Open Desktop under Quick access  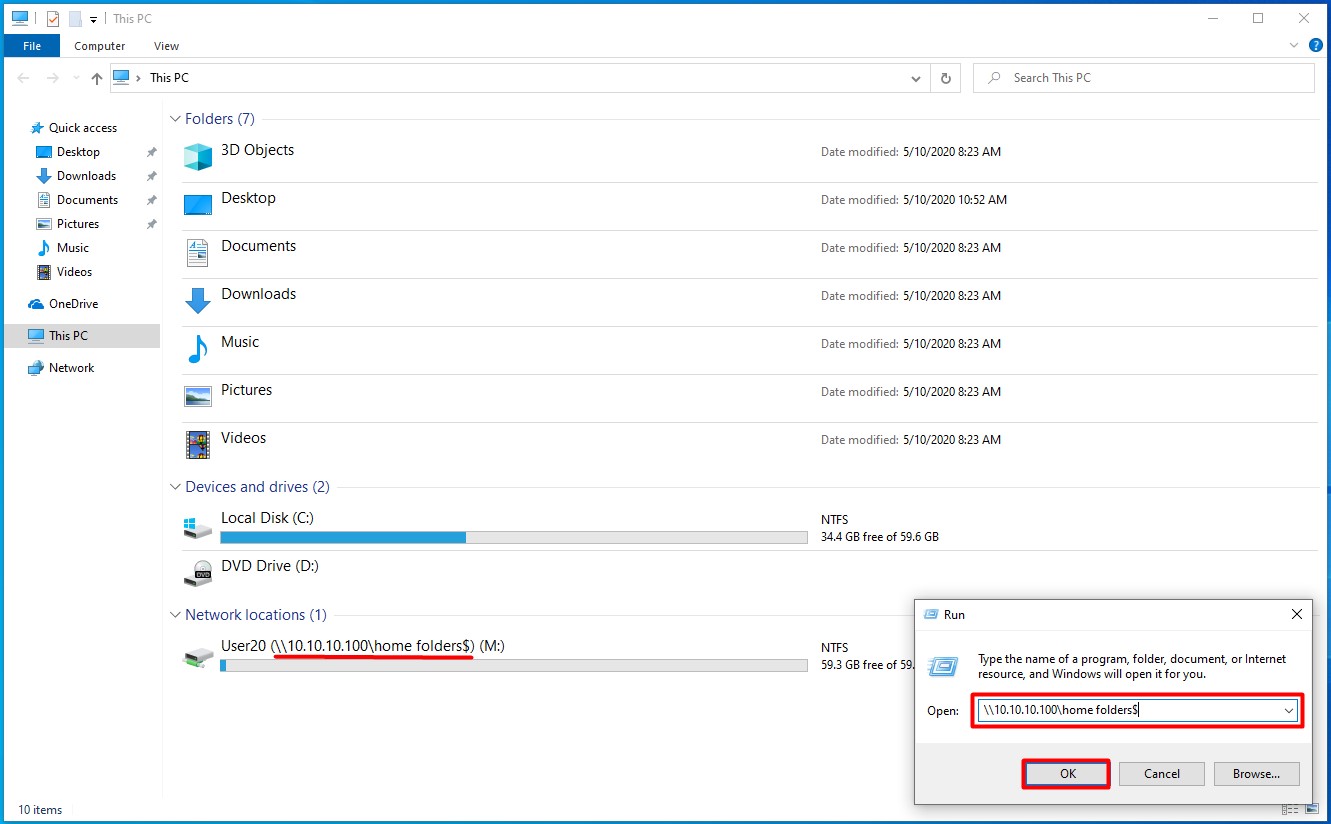tap(78, 152)
